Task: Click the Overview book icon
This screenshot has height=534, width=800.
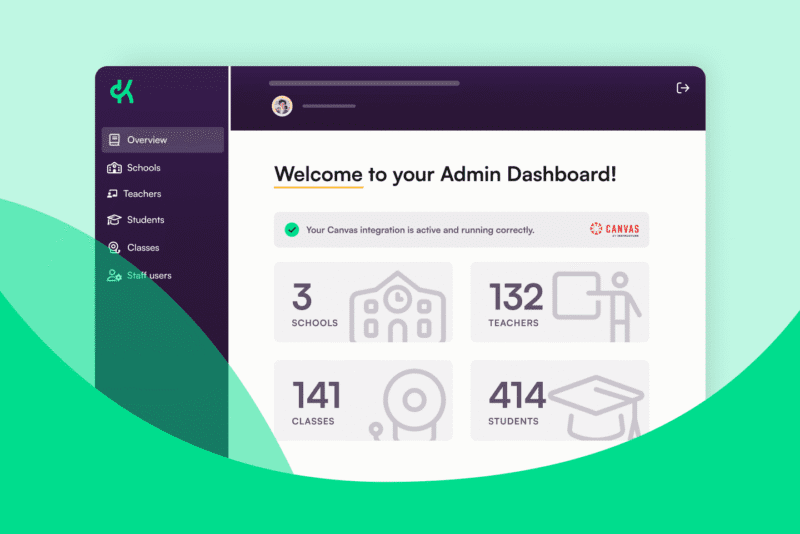Action: [114, 140]
